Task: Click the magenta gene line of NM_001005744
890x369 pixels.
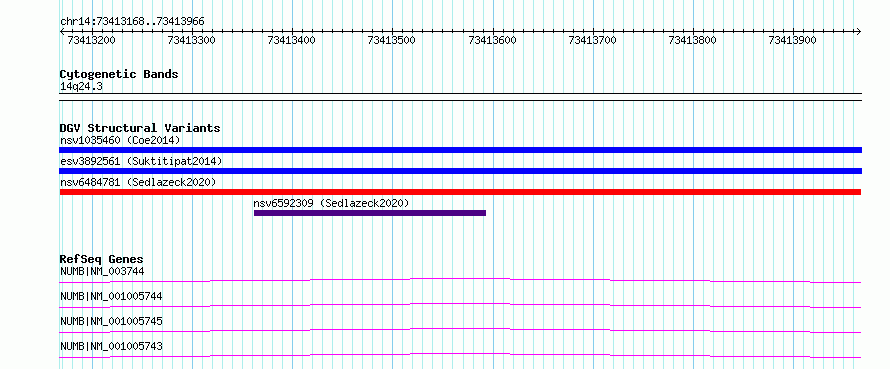Action: pos(460,305)
